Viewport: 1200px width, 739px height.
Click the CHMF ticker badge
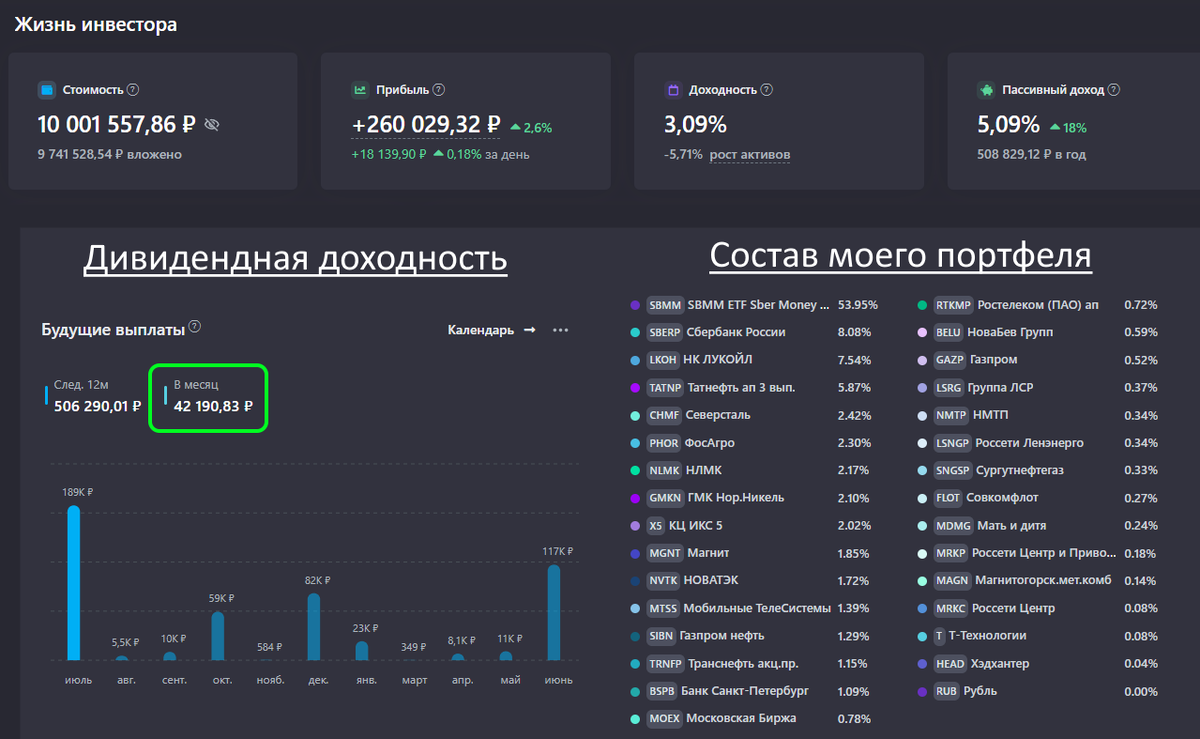click(664, 415)
